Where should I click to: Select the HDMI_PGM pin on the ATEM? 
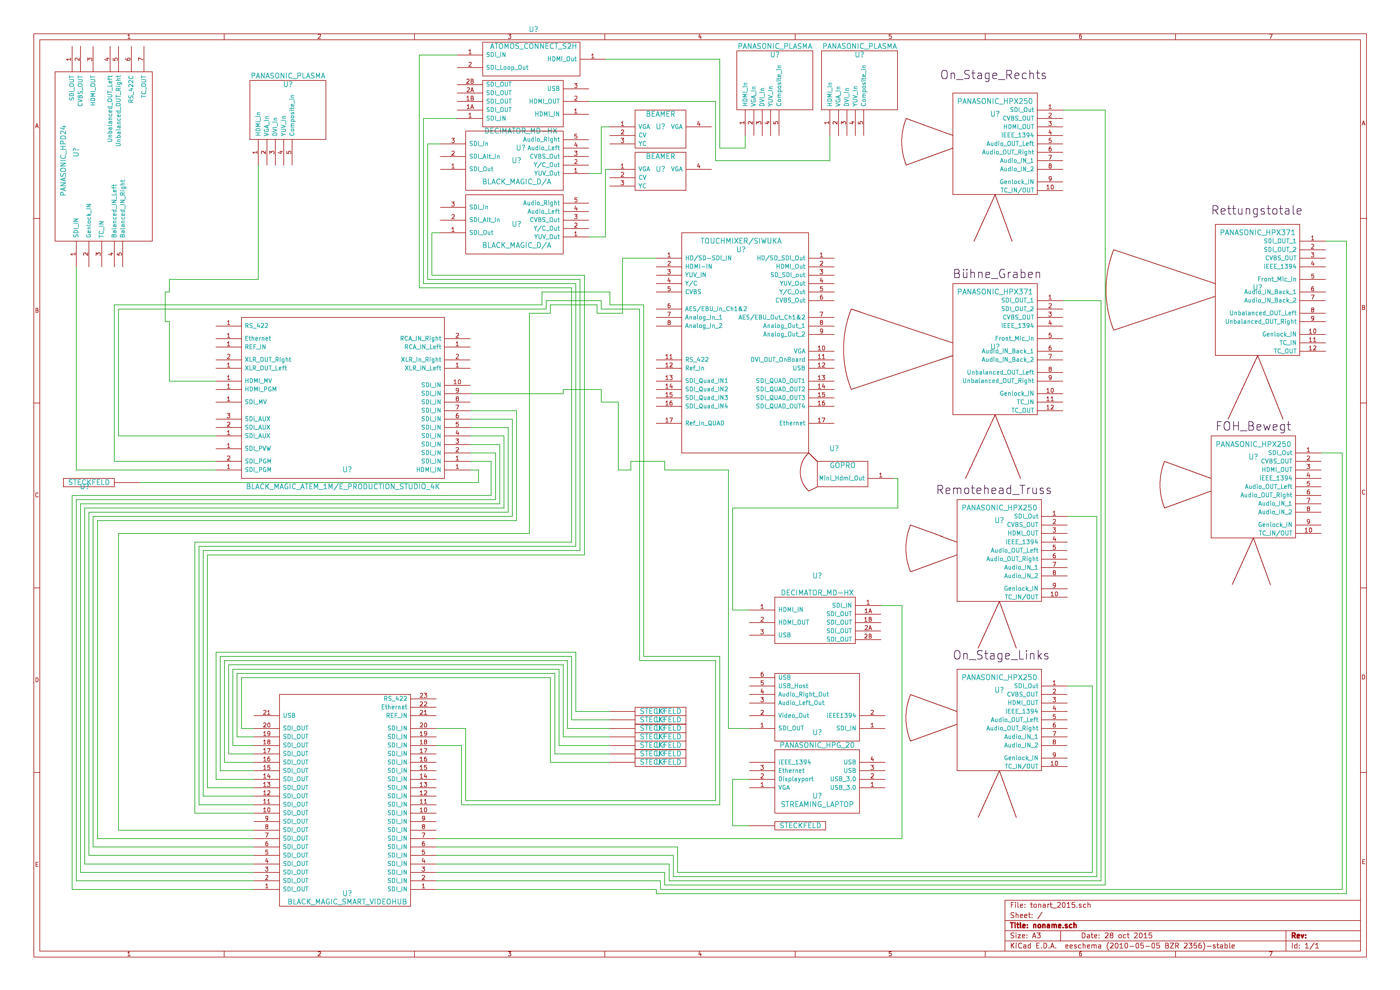[260, 389]
